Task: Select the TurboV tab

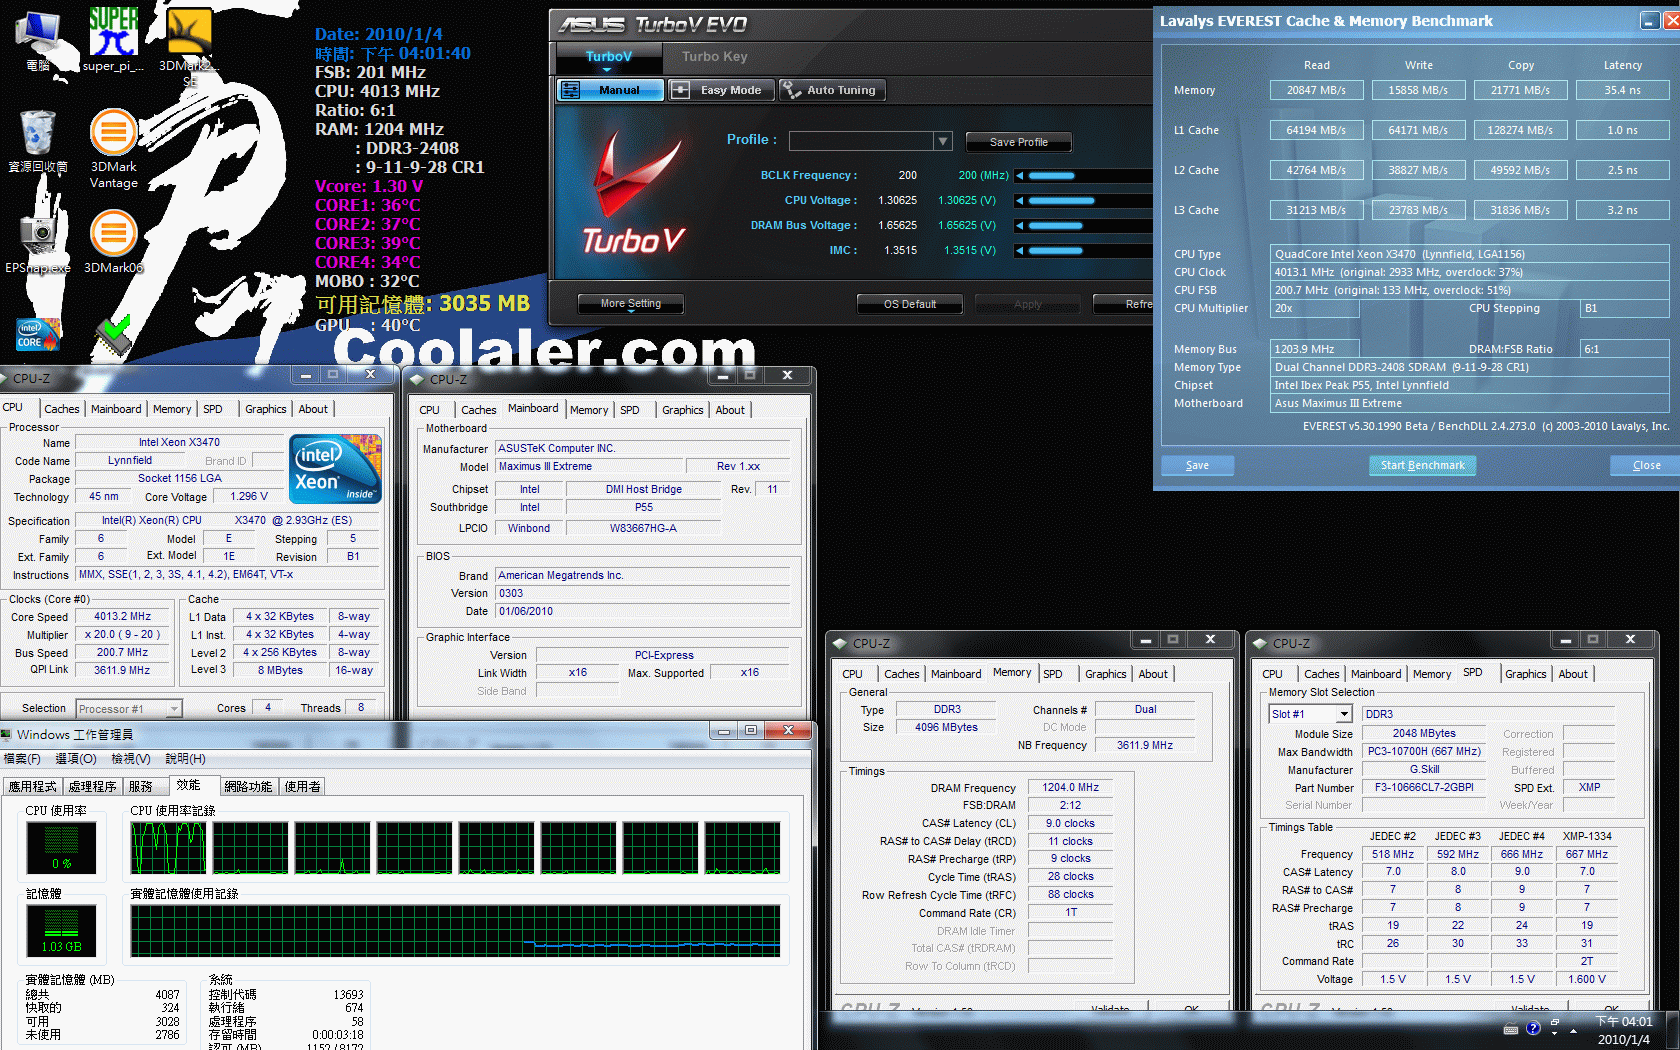Action: [x=609, y=57]
